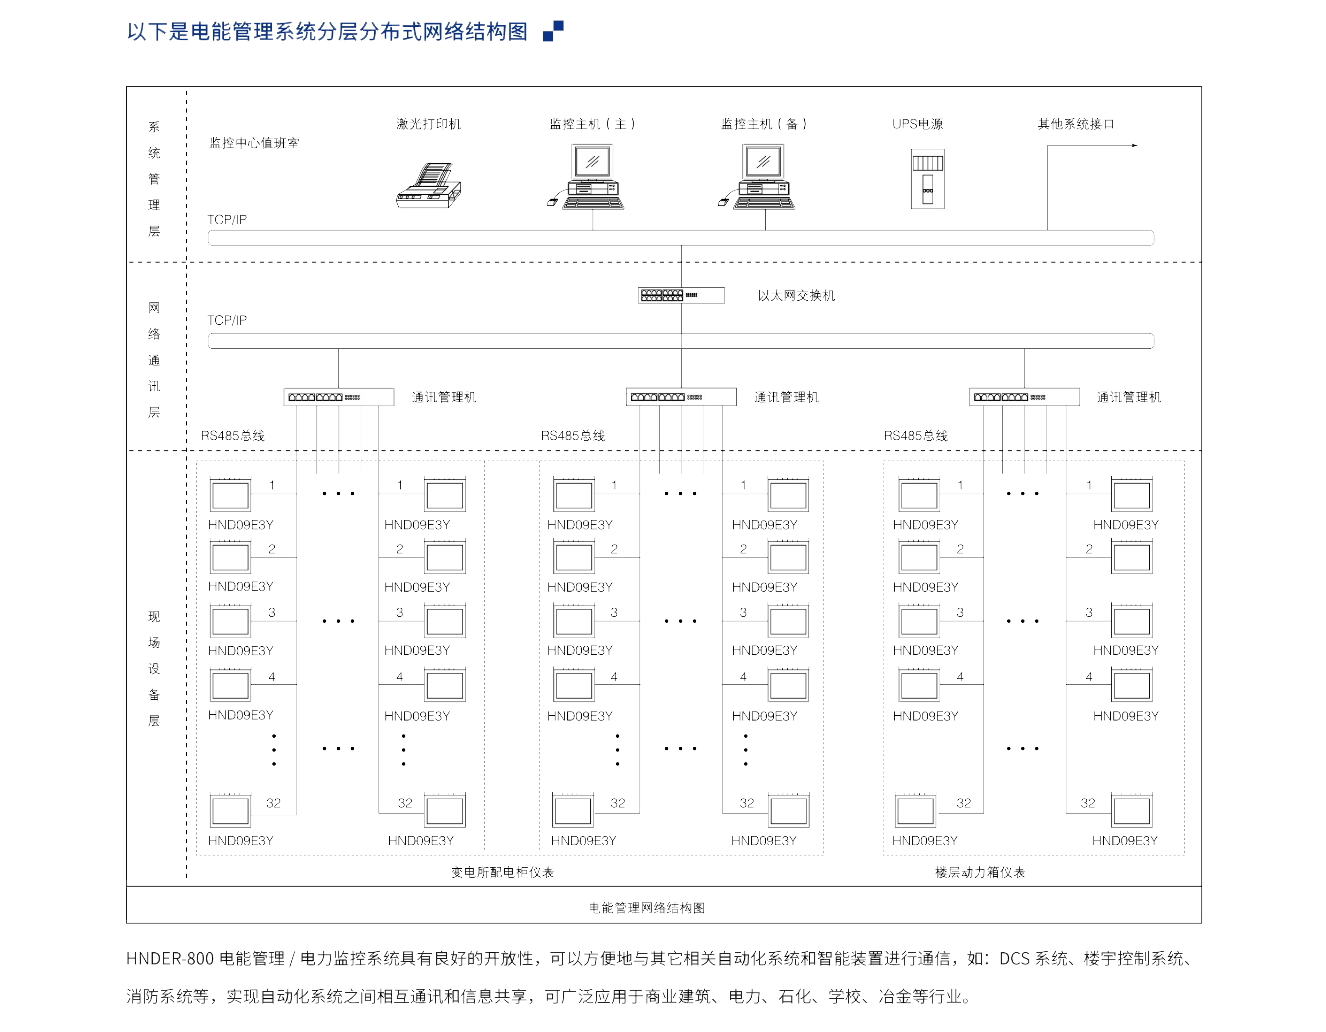Select the backup monitoring host computer (监控主机 备)

tap(763, 176)
